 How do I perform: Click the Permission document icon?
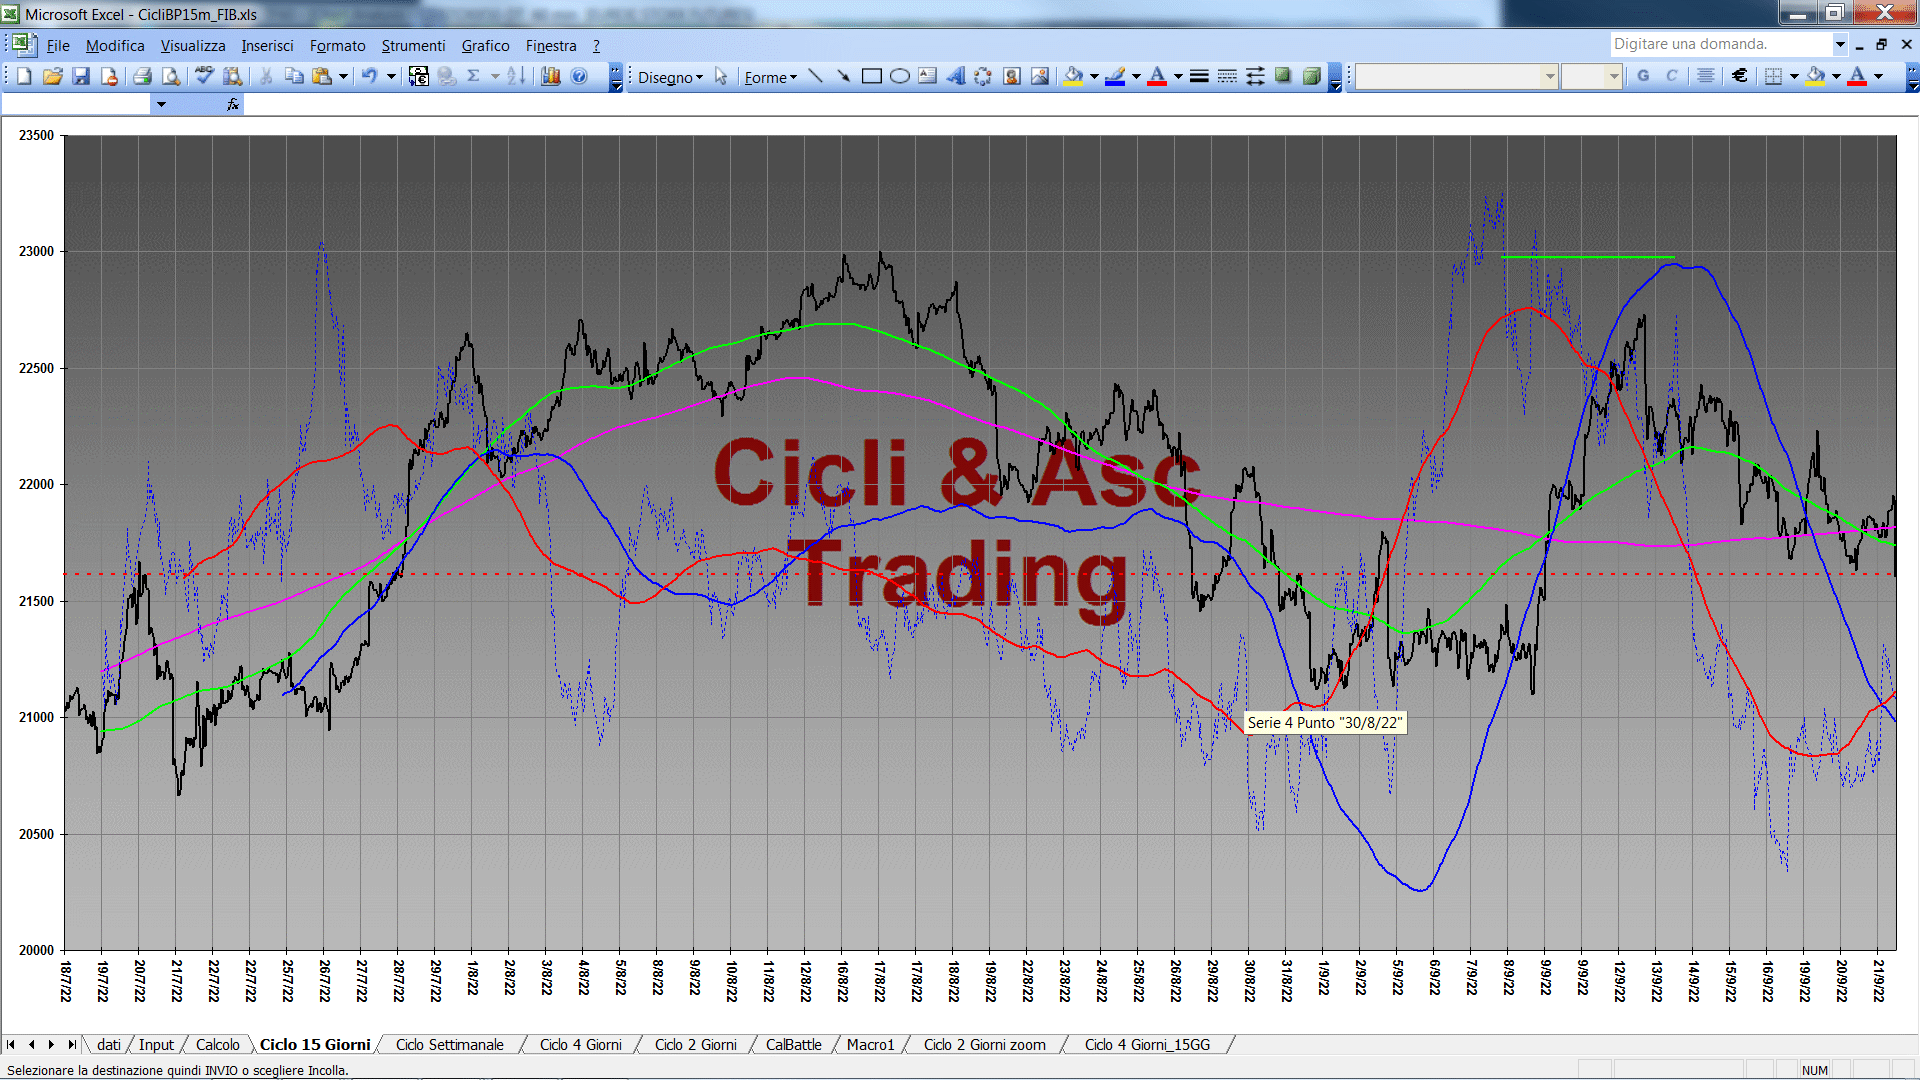point(109,76)
